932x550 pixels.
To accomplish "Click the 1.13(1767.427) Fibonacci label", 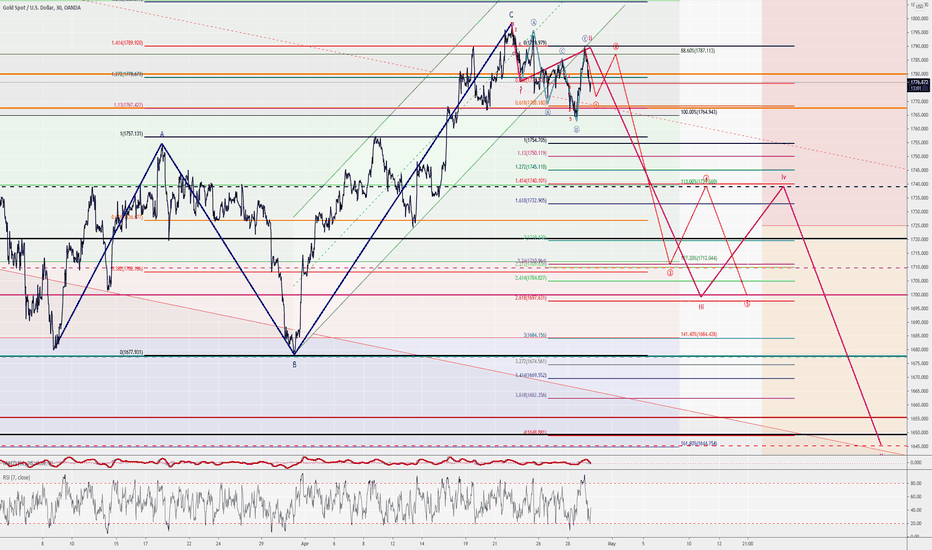I will coord(128,105).
